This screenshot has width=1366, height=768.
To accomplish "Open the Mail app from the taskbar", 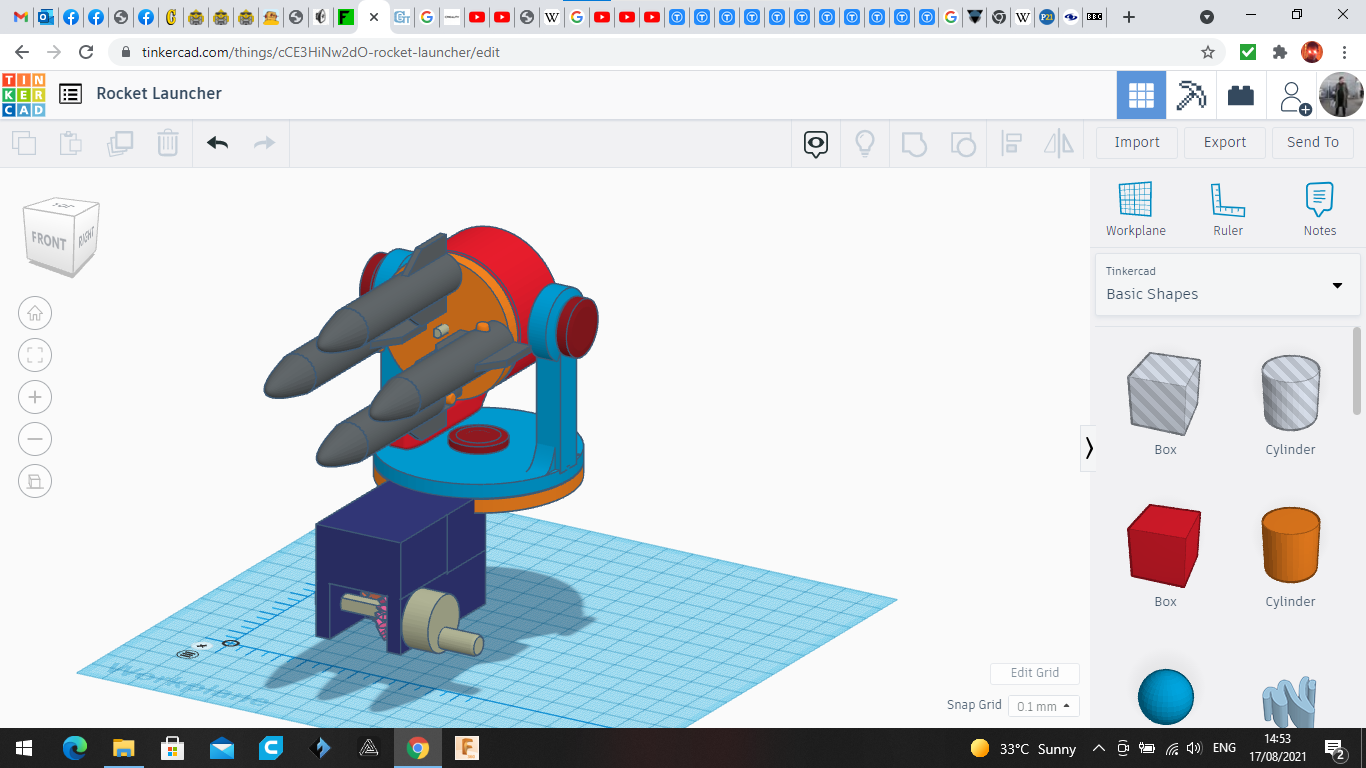I will click(x=221, y=748).
